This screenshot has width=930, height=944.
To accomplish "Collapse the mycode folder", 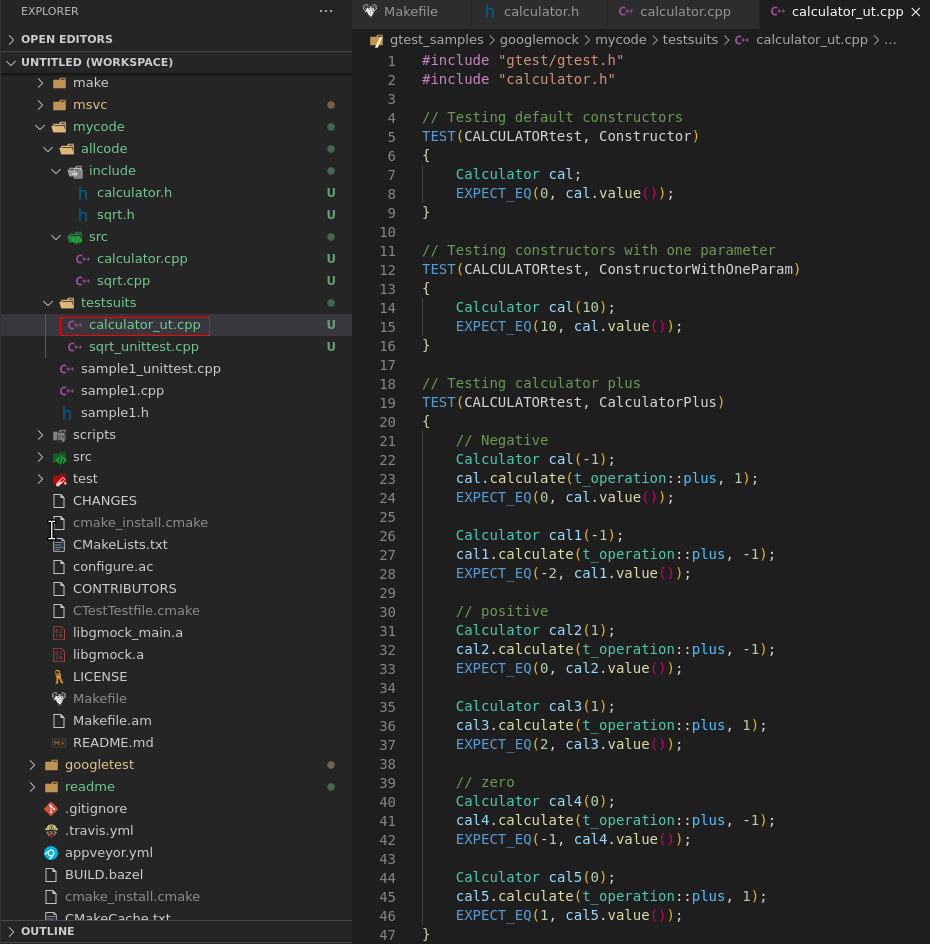I will pos(40,127).
